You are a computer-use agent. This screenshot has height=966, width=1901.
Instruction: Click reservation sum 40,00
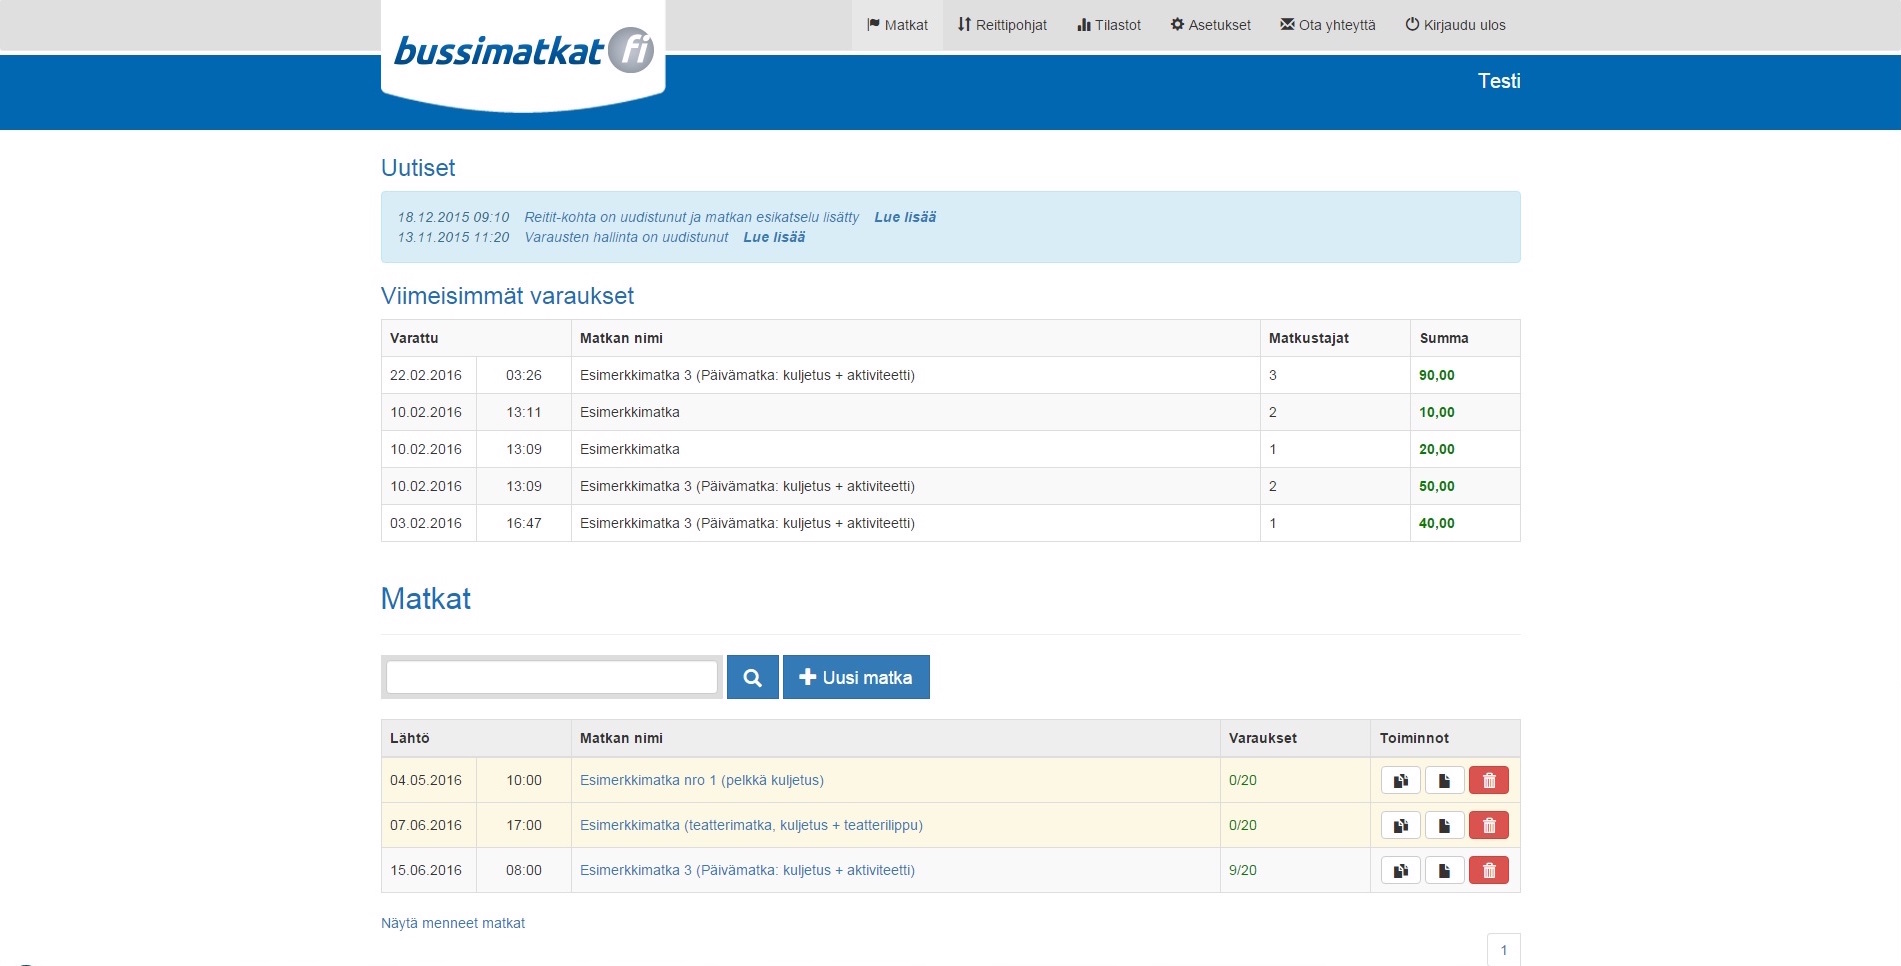tap(1437, 523)
